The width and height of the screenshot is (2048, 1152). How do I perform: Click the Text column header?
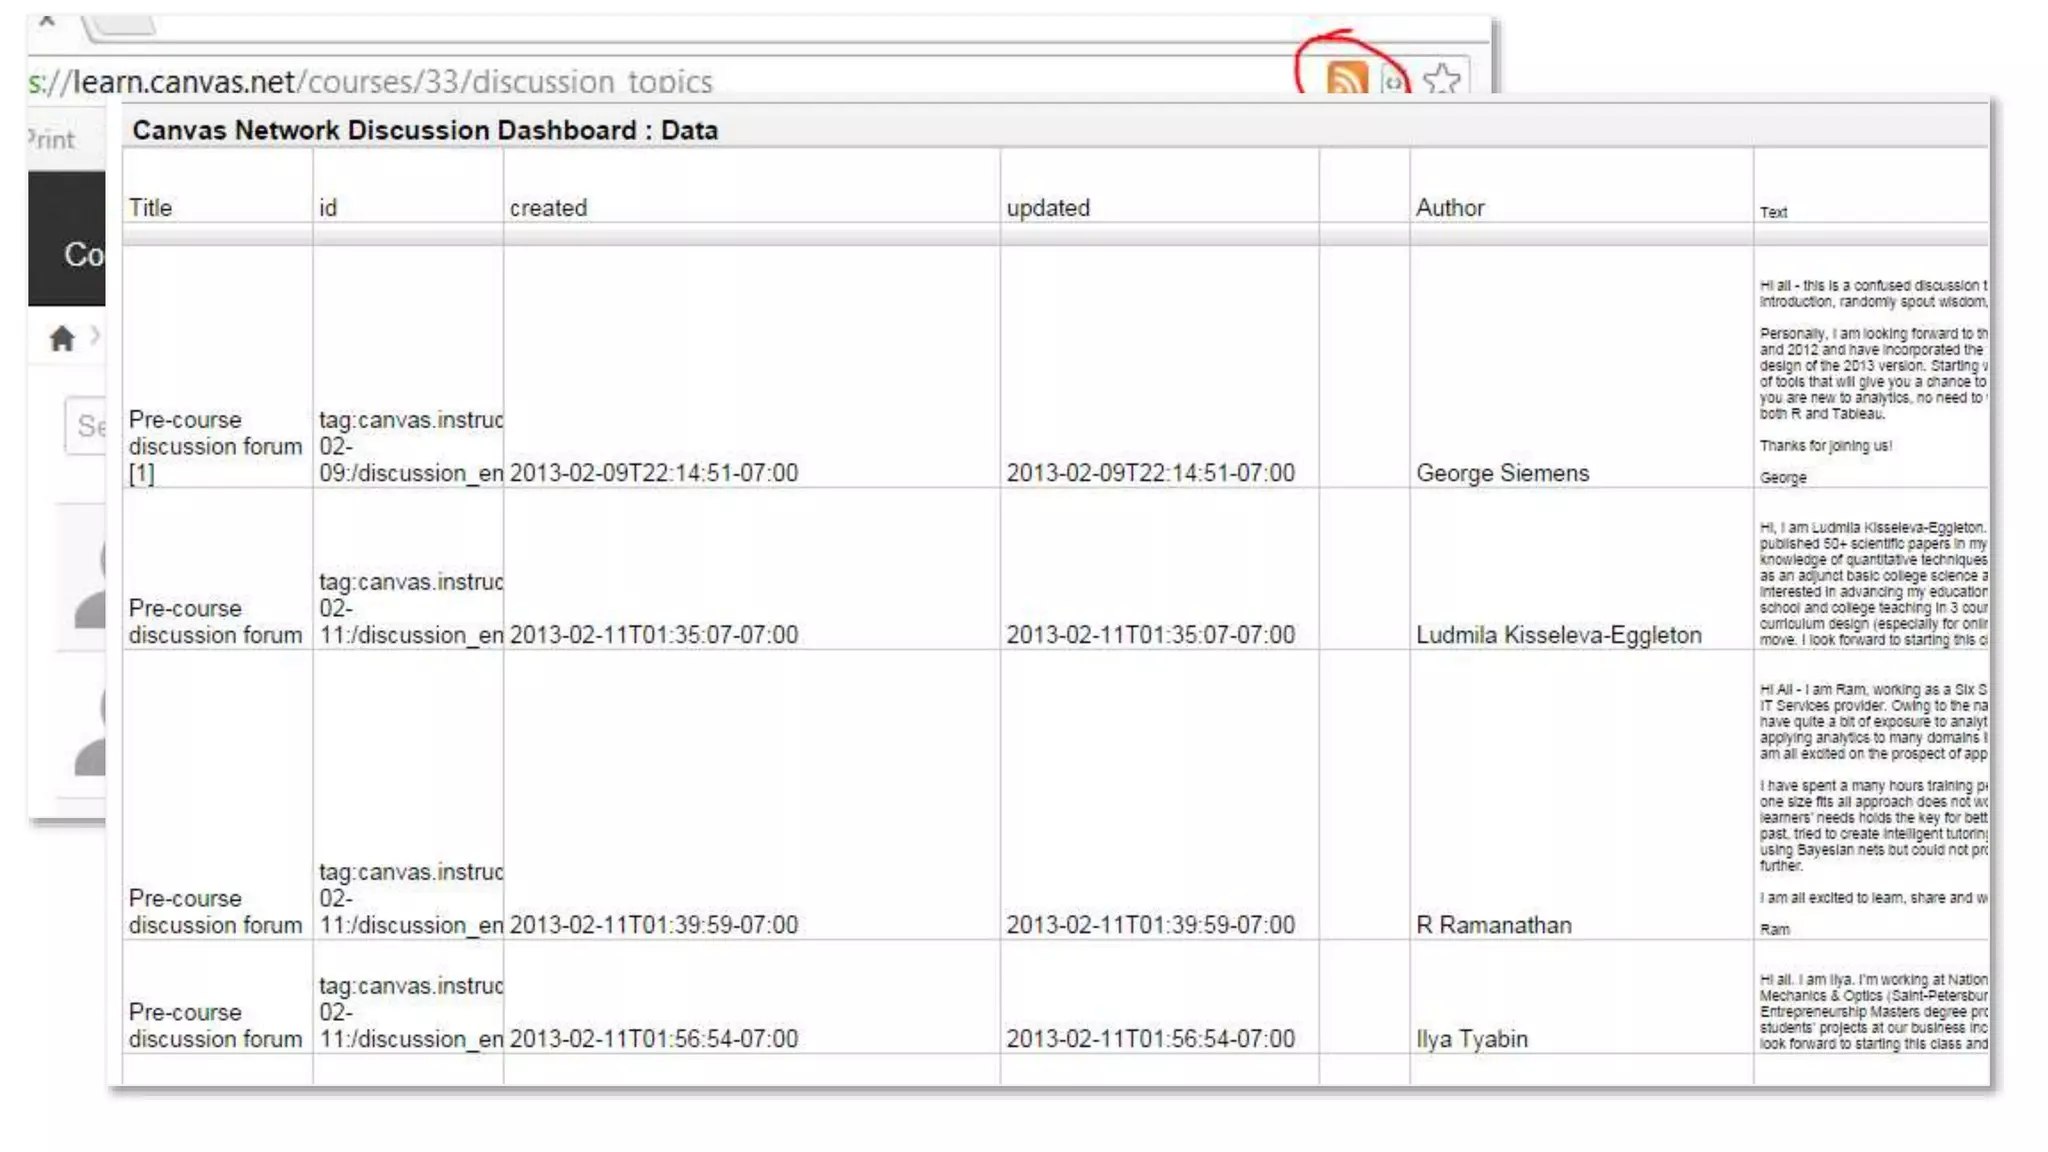1773,212
